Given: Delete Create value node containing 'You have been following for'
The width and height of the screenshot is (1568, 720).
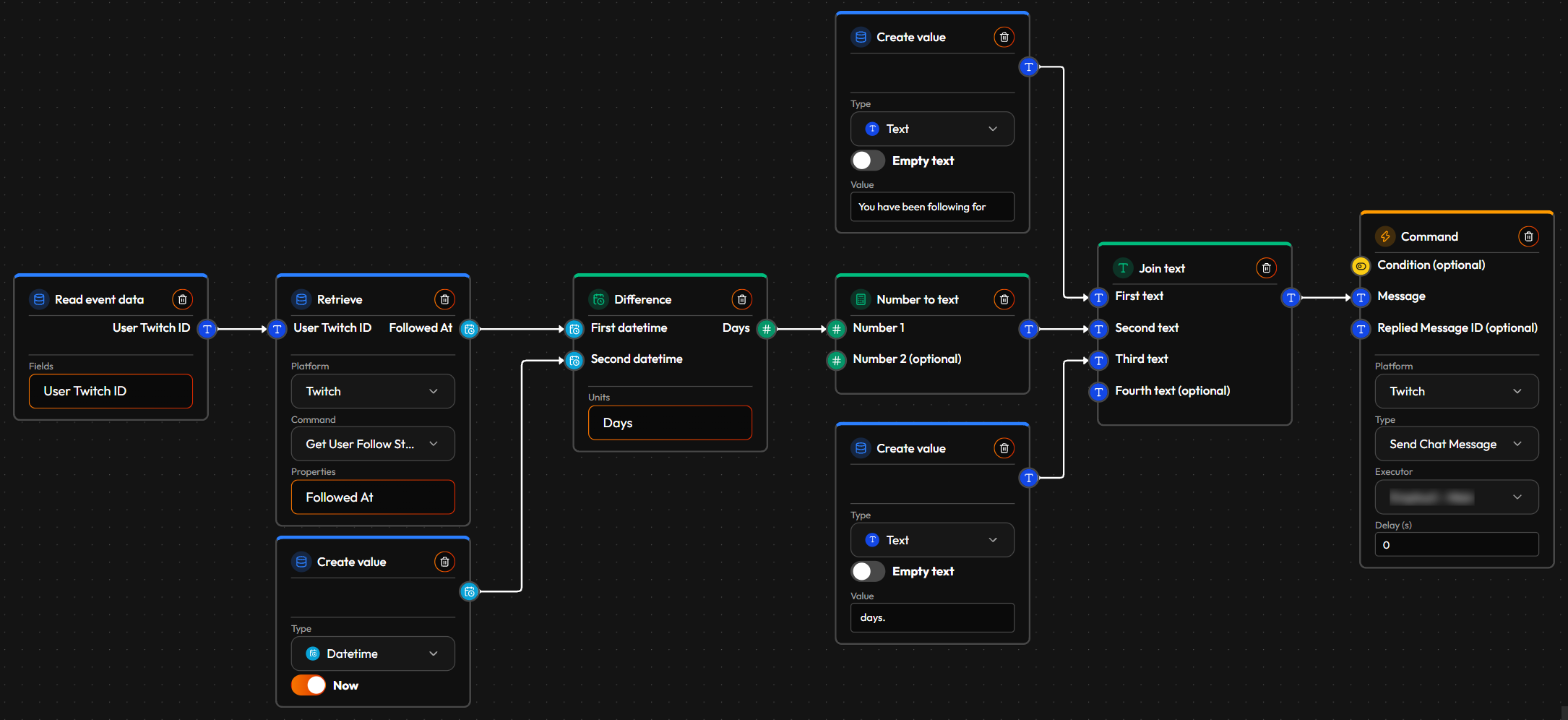Looking at the screenshot, I should pos(1004,37).
